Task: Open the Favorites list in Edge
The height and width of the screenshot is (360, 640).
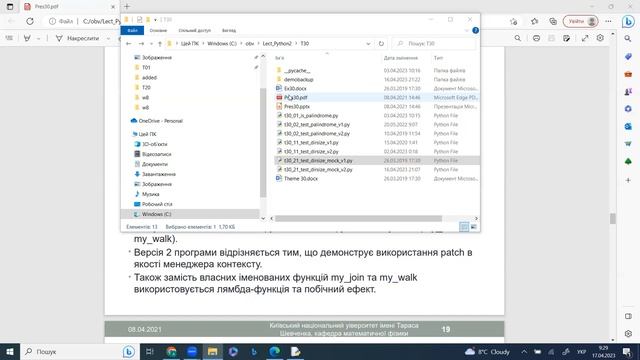Action: click(534, 21)
